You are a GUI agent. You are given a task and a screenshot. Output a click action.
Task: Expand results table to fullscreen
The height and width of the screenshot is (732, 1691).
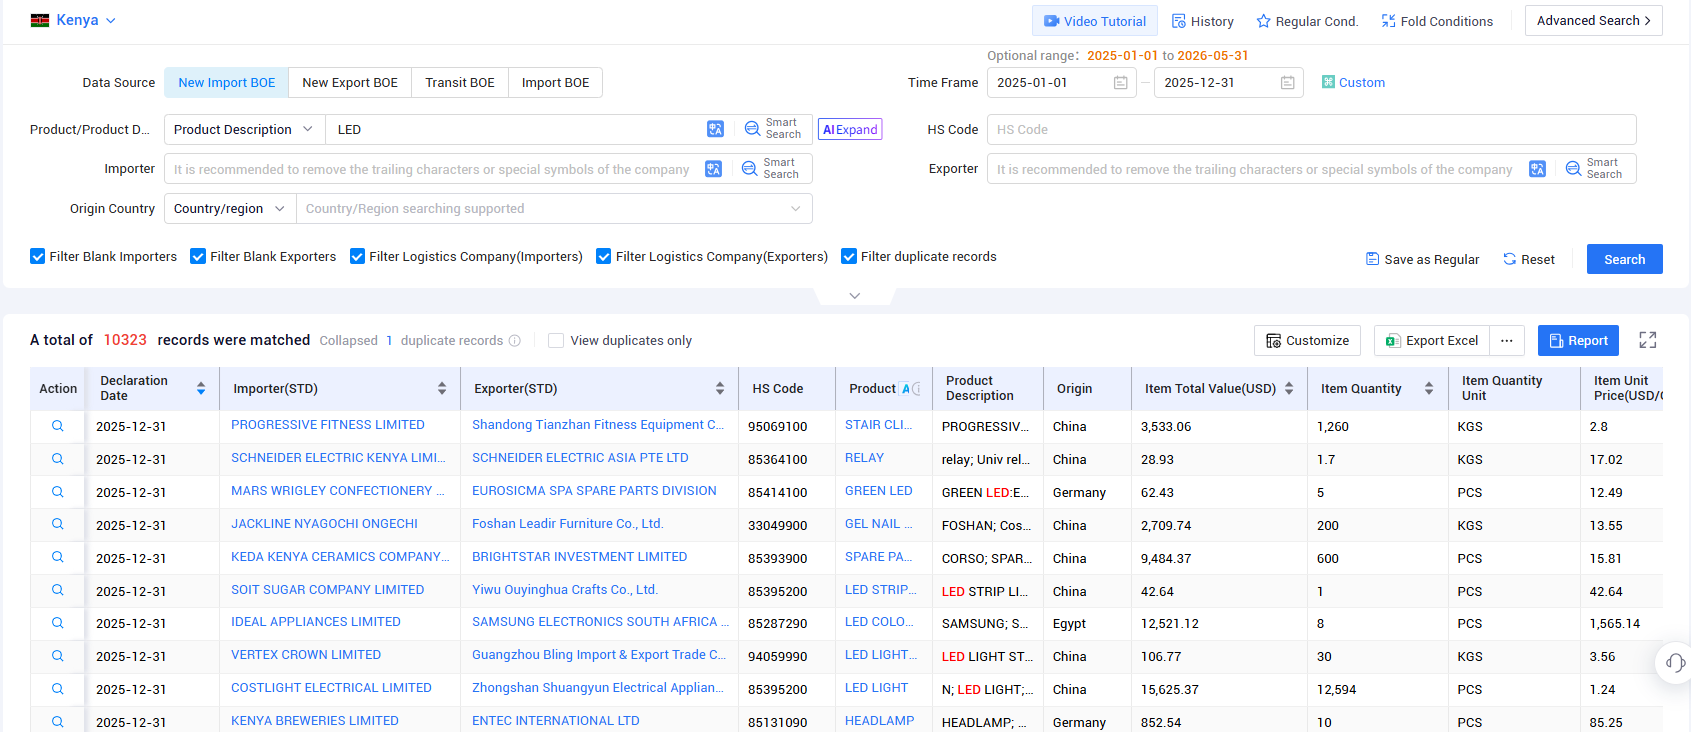(x=1648, y=340)
